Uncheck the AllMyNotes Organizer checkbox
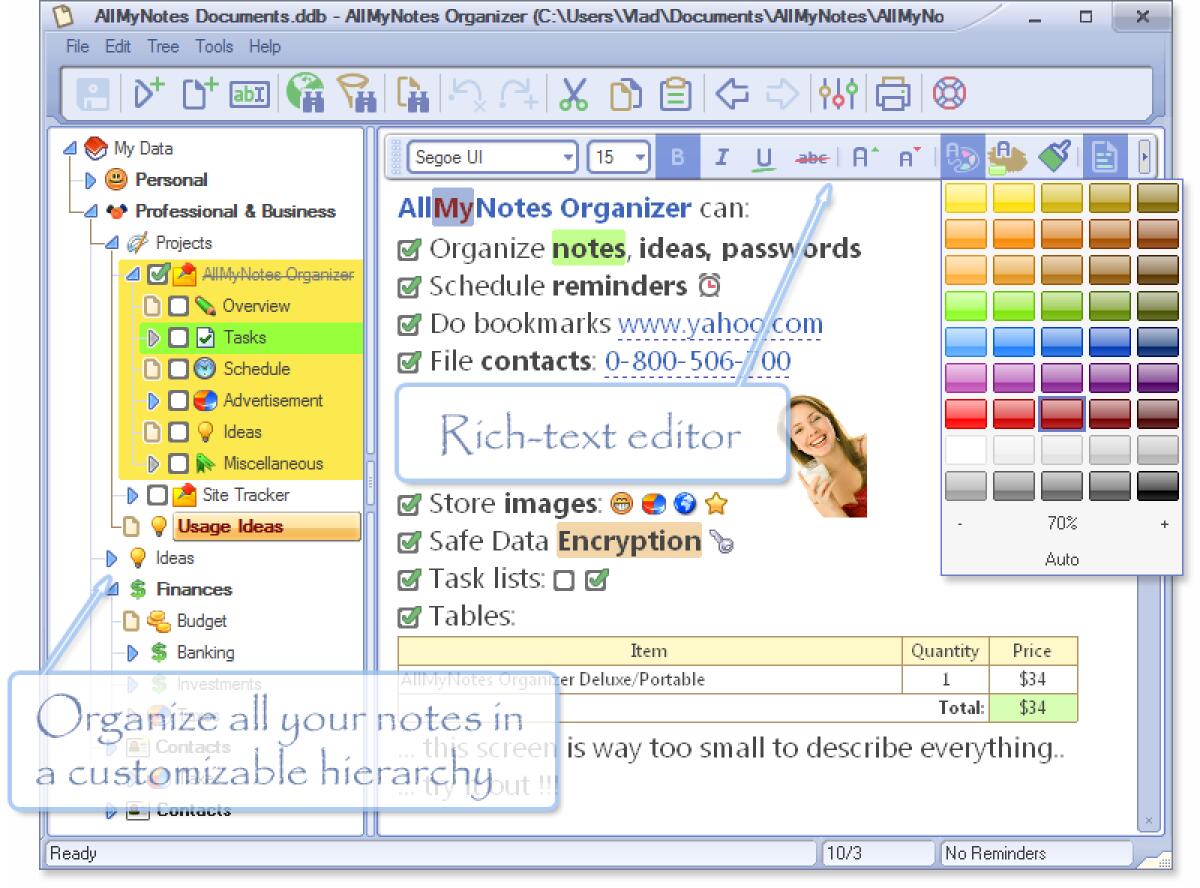Screen dimensions: 1200x888 point(157,274)
